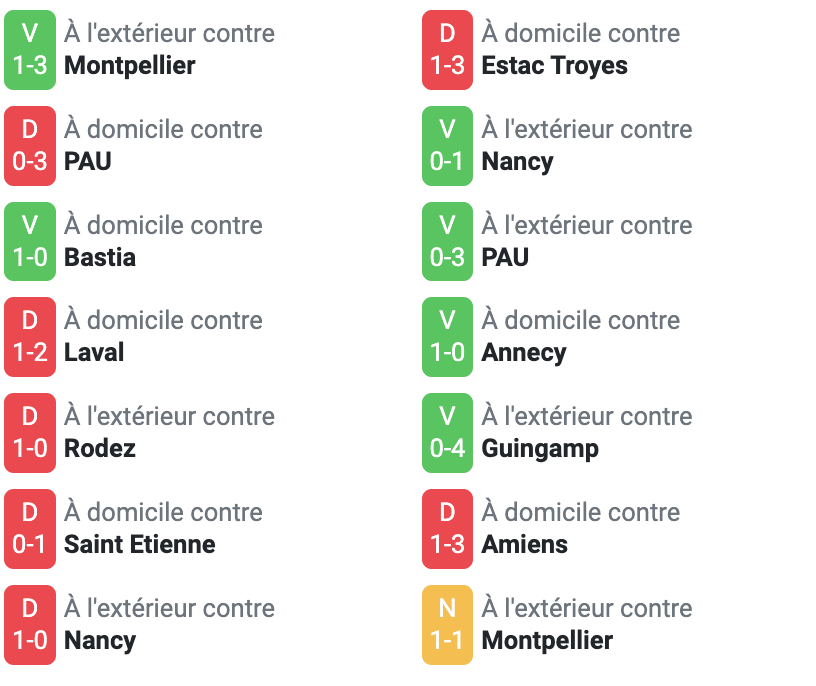Viewport: 816px width, 686px height.
Task: Click the green V 0-1 Nancy badge
Action: click(447, 146)
